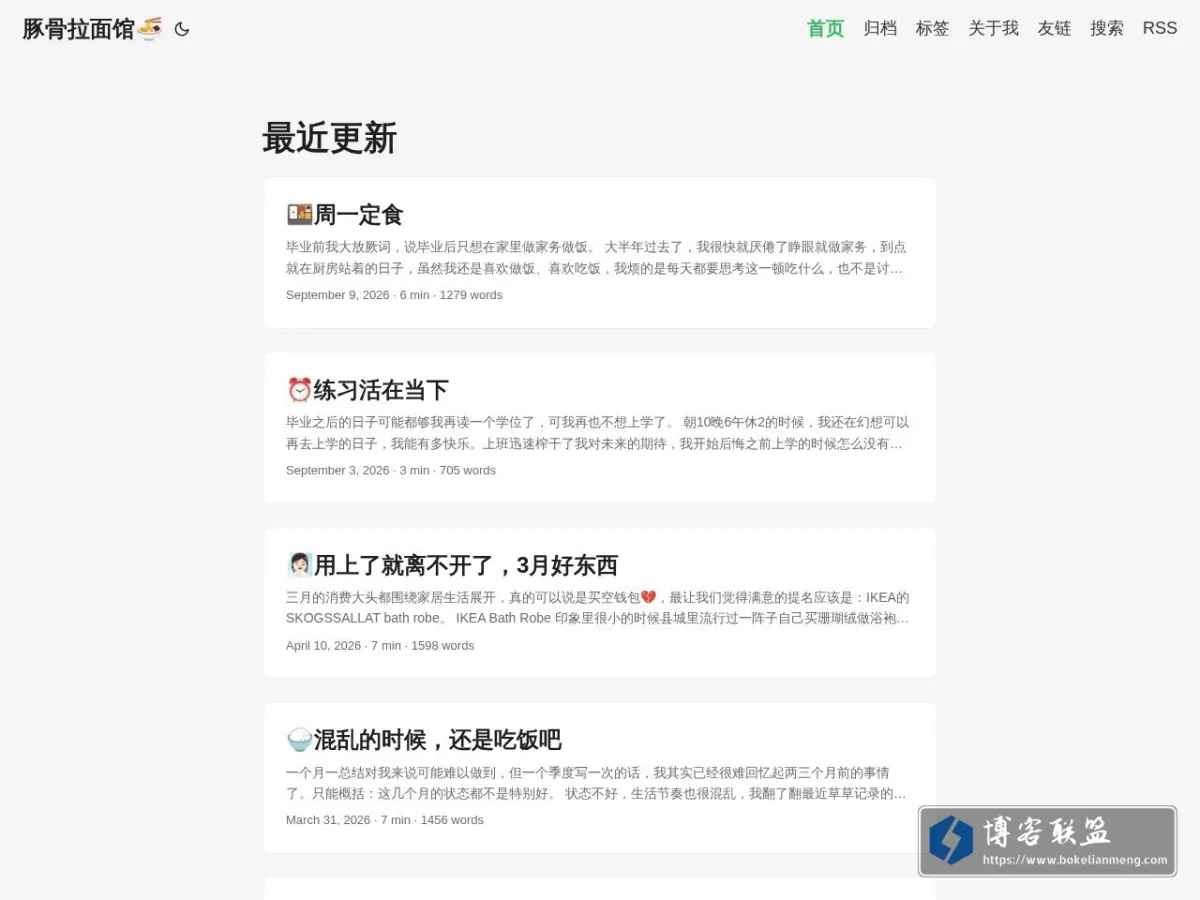
Task: Click the ramen bowl emoji in site title
Action: click(x=149, y=29)
